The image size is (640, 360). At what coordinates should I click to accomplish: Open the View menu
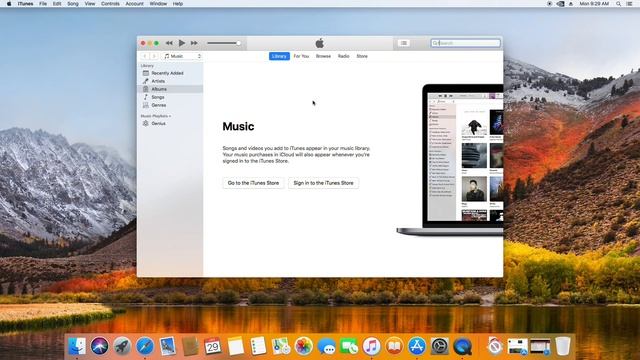point(90,4)
